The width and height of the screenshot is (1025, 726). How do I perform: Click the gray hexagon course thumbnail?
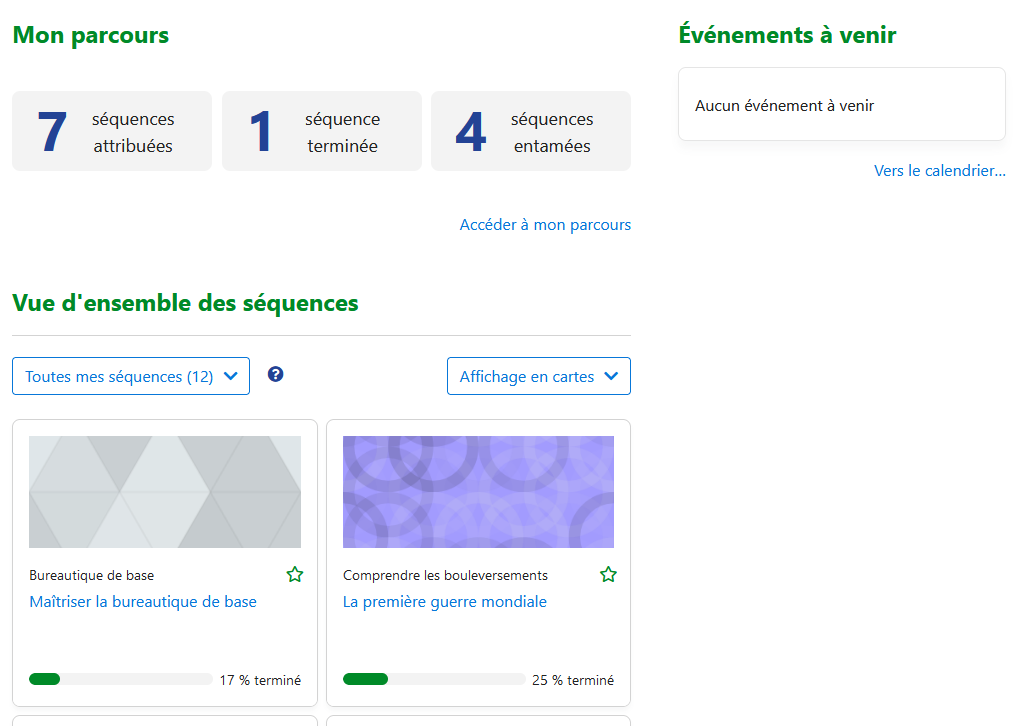click(x=165, y=492)
